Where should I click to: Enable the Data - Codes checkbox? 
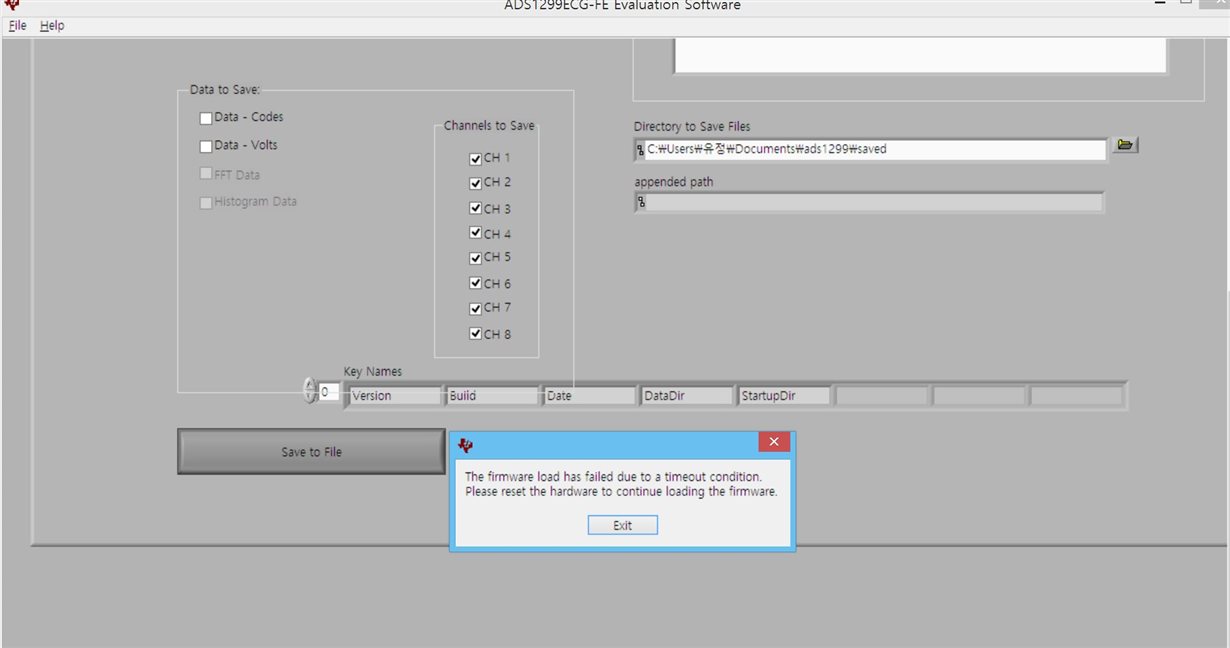pyautogui.click(x=208, y=117)
